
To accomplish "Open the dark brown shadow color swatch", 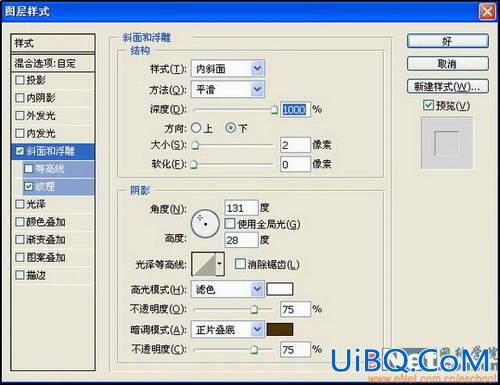I will coord(280,330).
